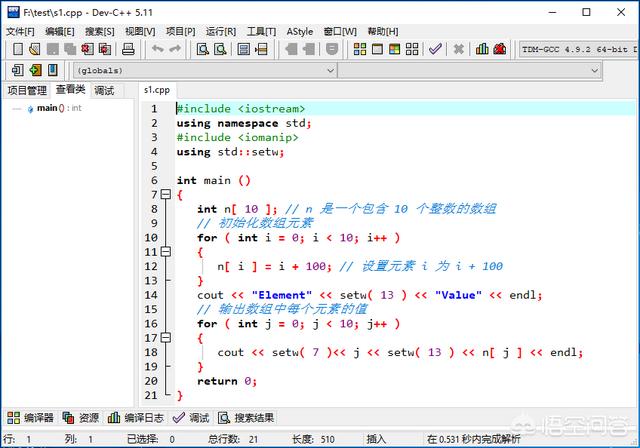
Task: Click the 长度: 510 status bar entry
Action: tap(313, 439)
